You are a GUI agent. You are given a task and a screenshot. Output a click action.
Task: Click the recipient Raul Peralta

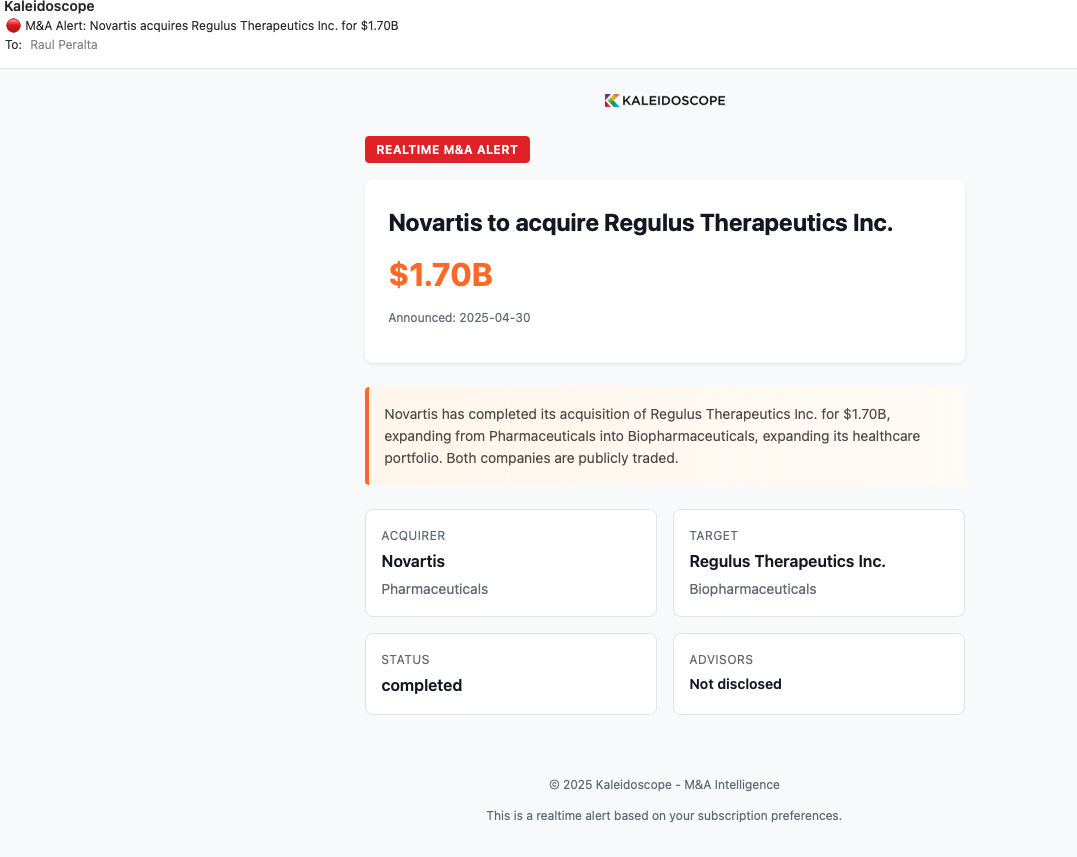[x=63, y=44]
